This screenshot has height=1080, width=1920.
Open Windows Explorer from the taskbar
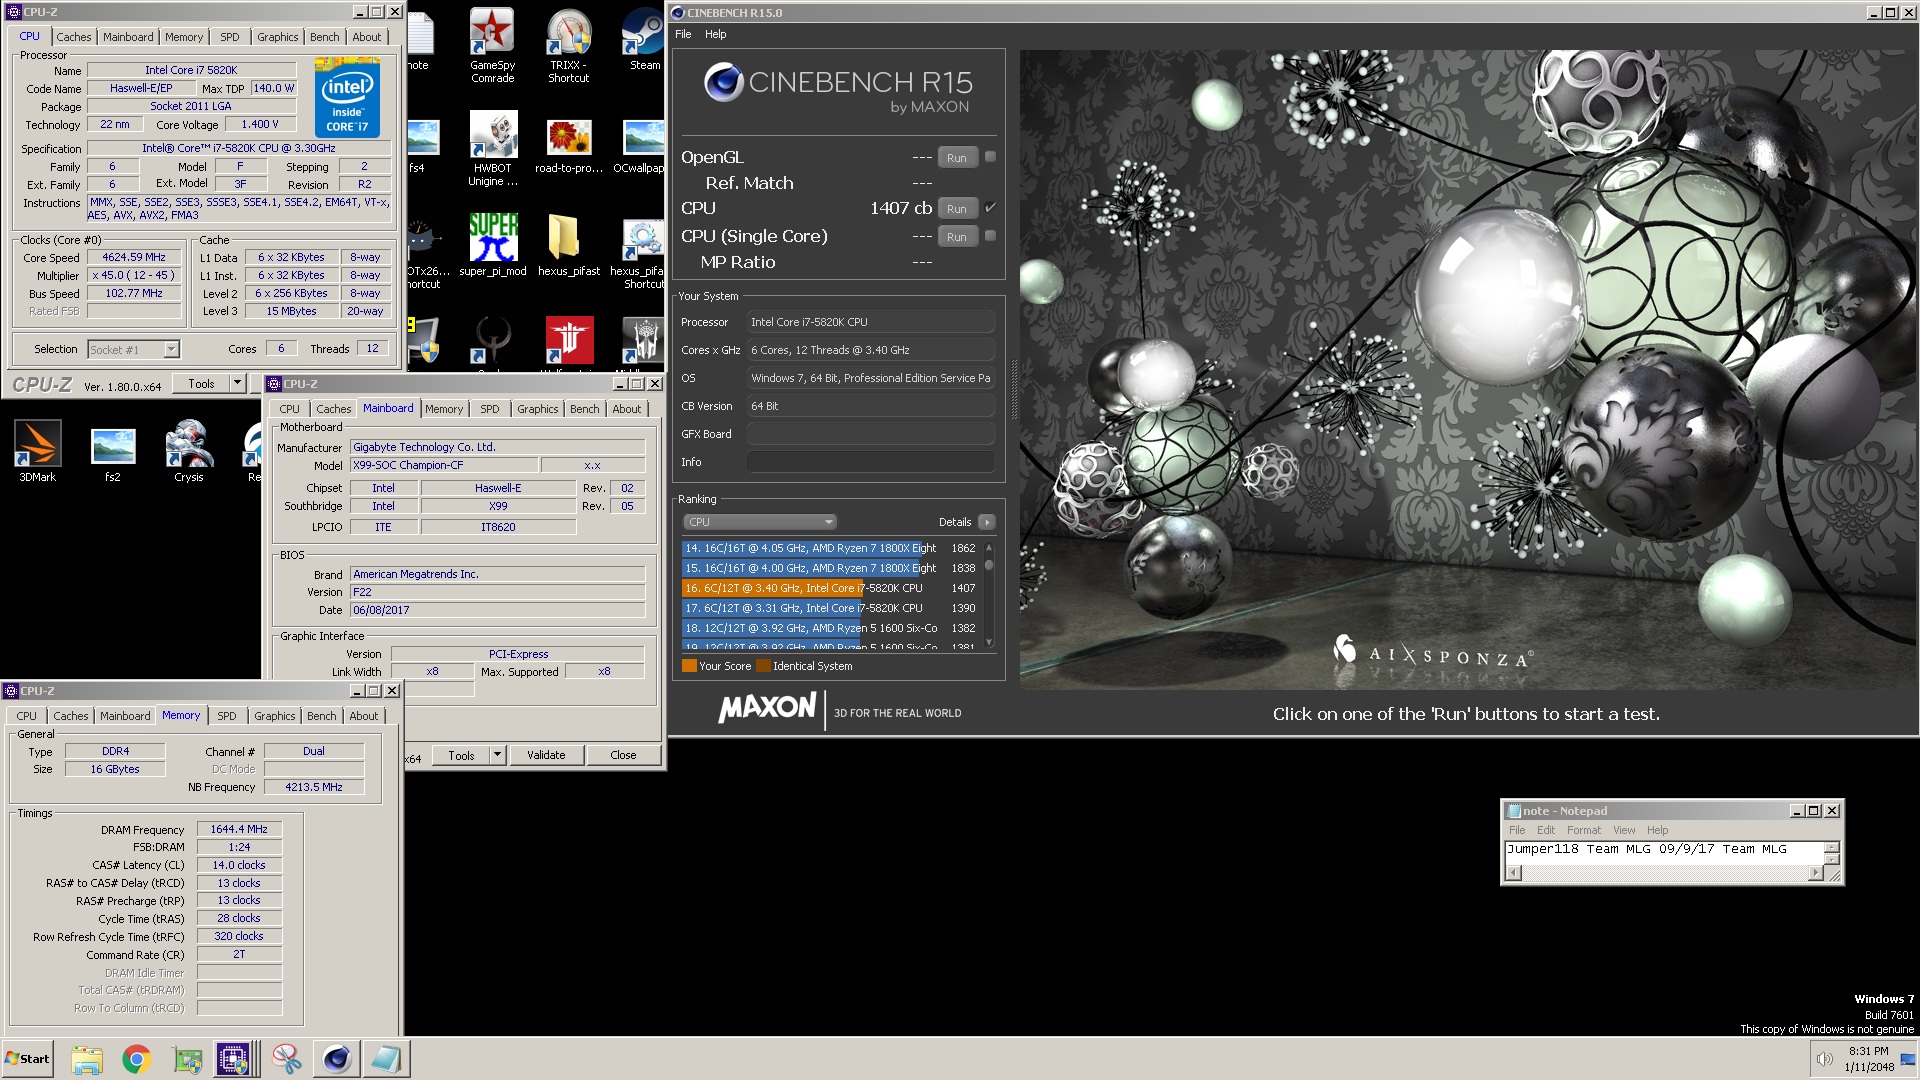coord(87,1059)
